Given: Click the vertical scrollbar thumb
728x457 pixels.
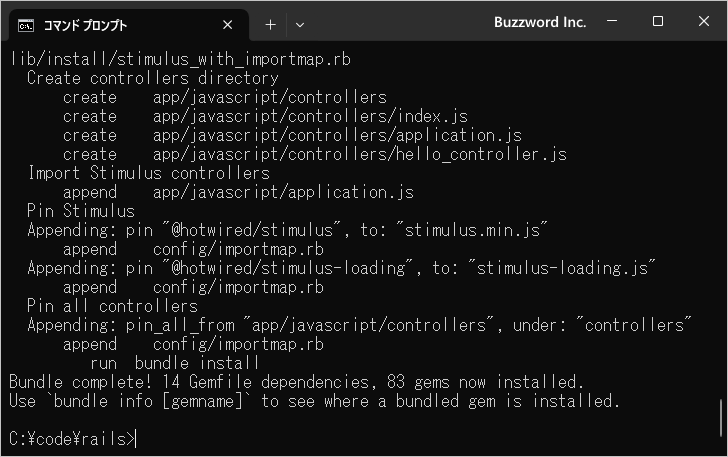Looking at the screenshot, I should (x=721, y=418).
